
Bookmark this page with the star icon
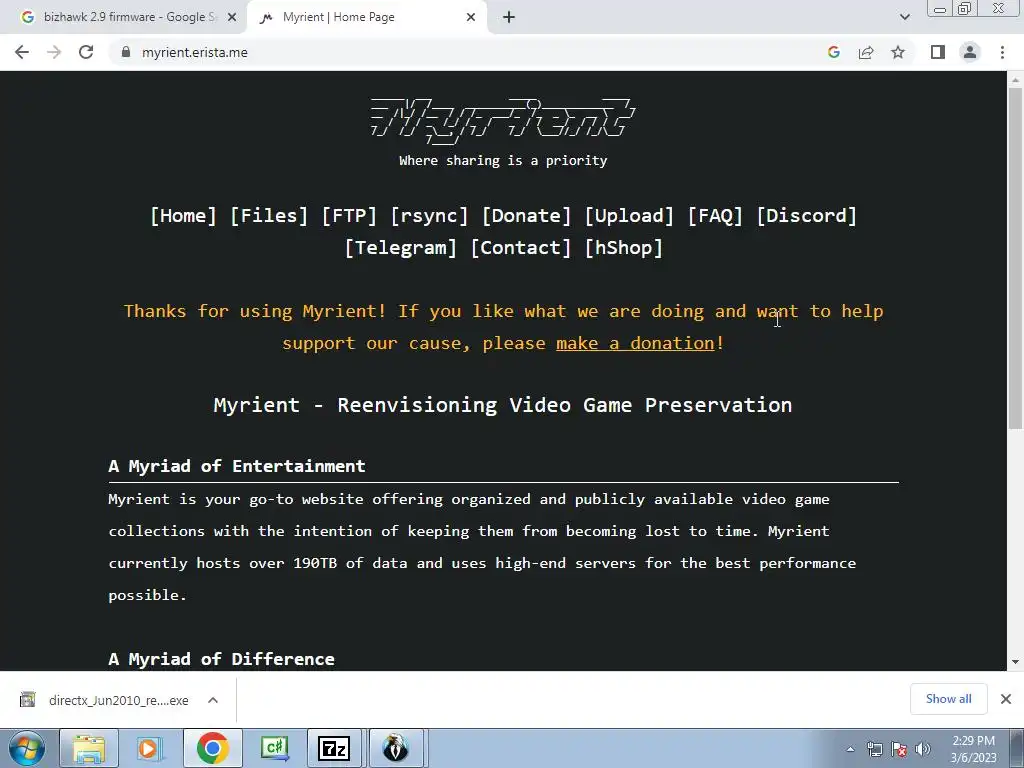(x=898, y=52)
